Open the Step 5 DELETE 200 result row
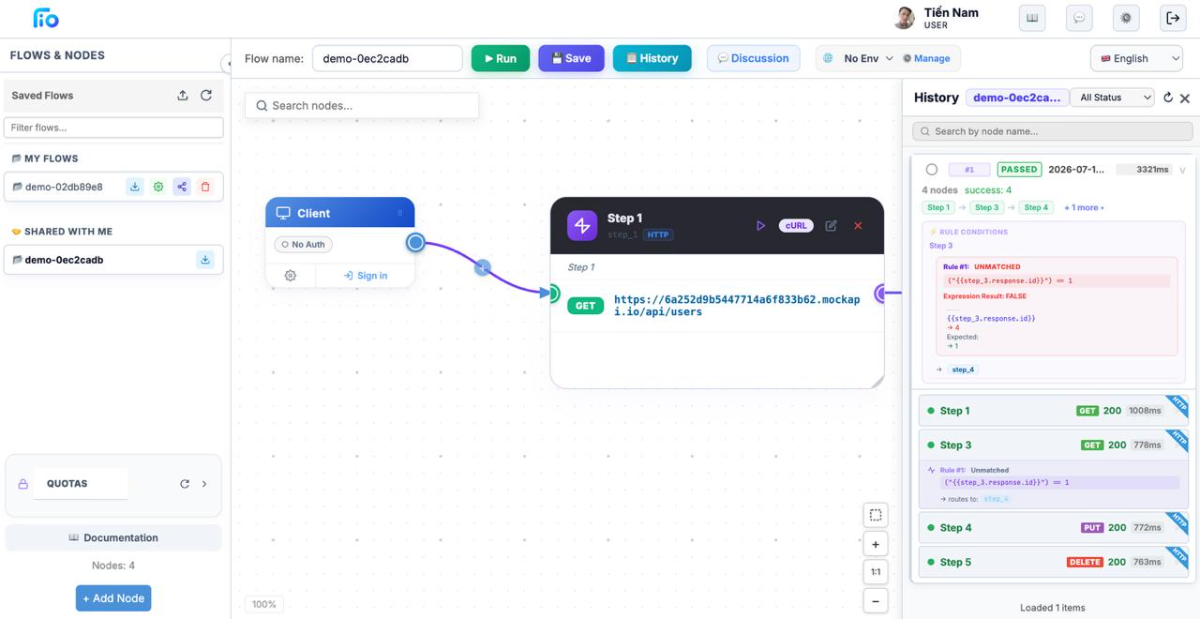 [x=1052, y=562]
